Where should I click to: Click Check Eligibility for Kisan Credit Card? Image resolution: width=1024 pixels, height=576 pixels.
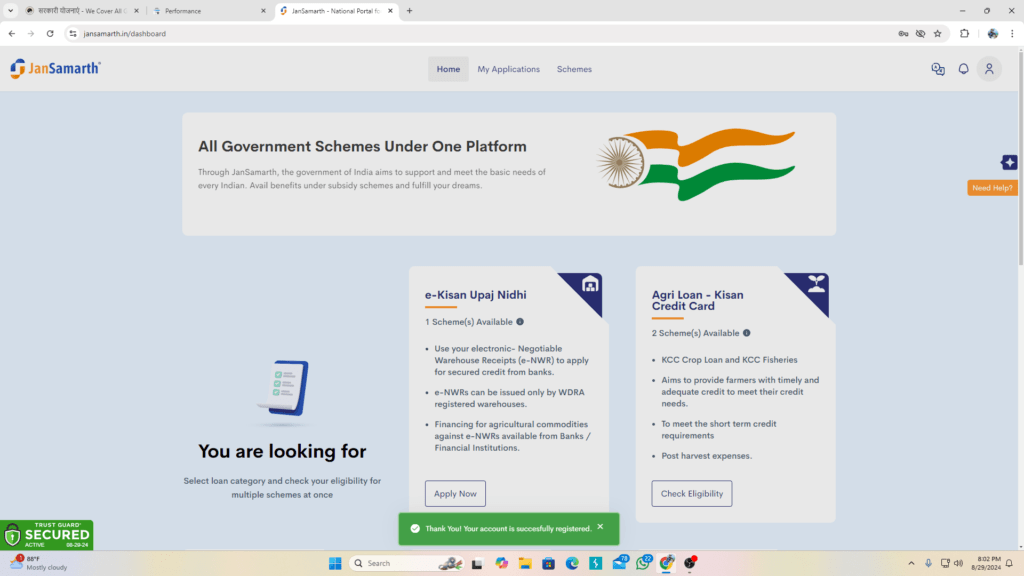coord(692,494)
